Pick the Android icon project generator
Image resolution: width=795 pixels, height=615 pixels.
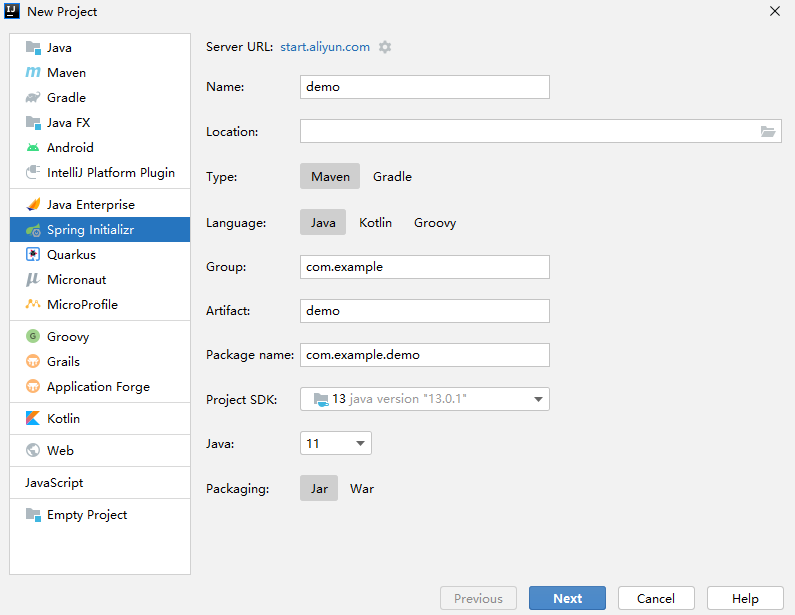click(33, 148)
